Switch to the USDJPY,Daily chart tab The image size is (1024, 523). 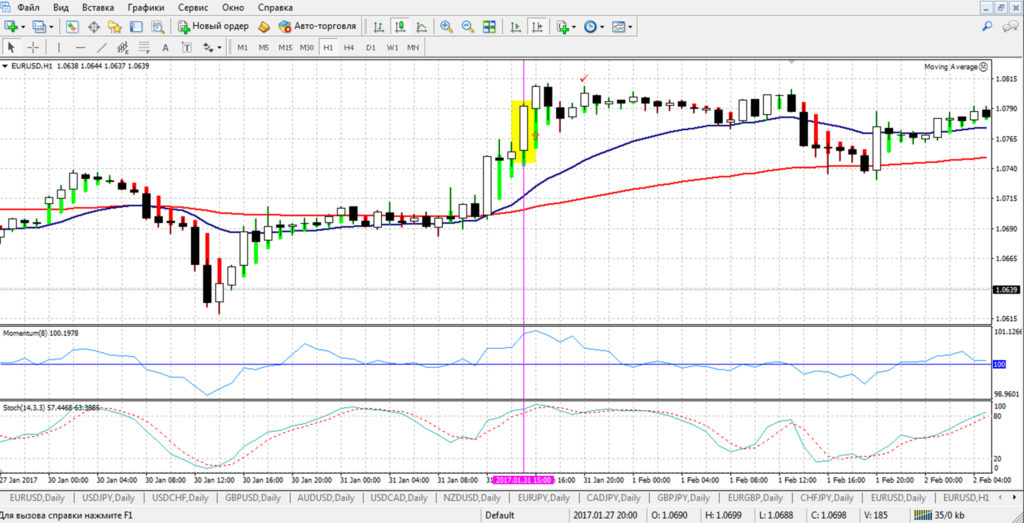108,498
